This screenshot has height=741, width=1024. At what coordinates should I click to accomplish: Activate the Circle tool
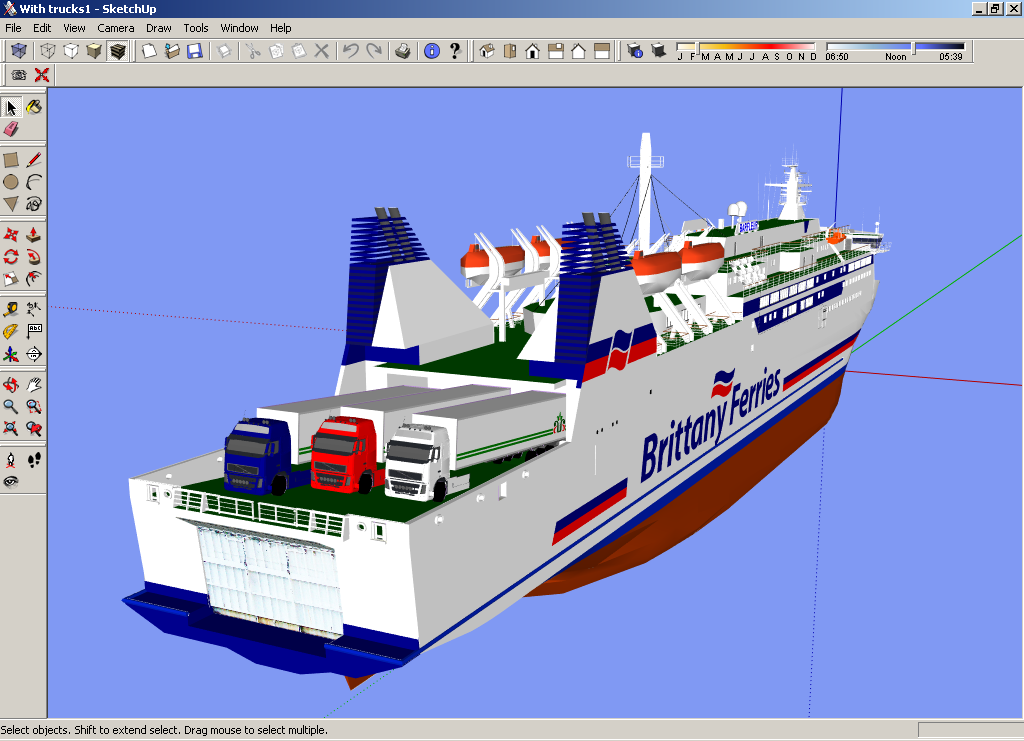click(11, 182)
